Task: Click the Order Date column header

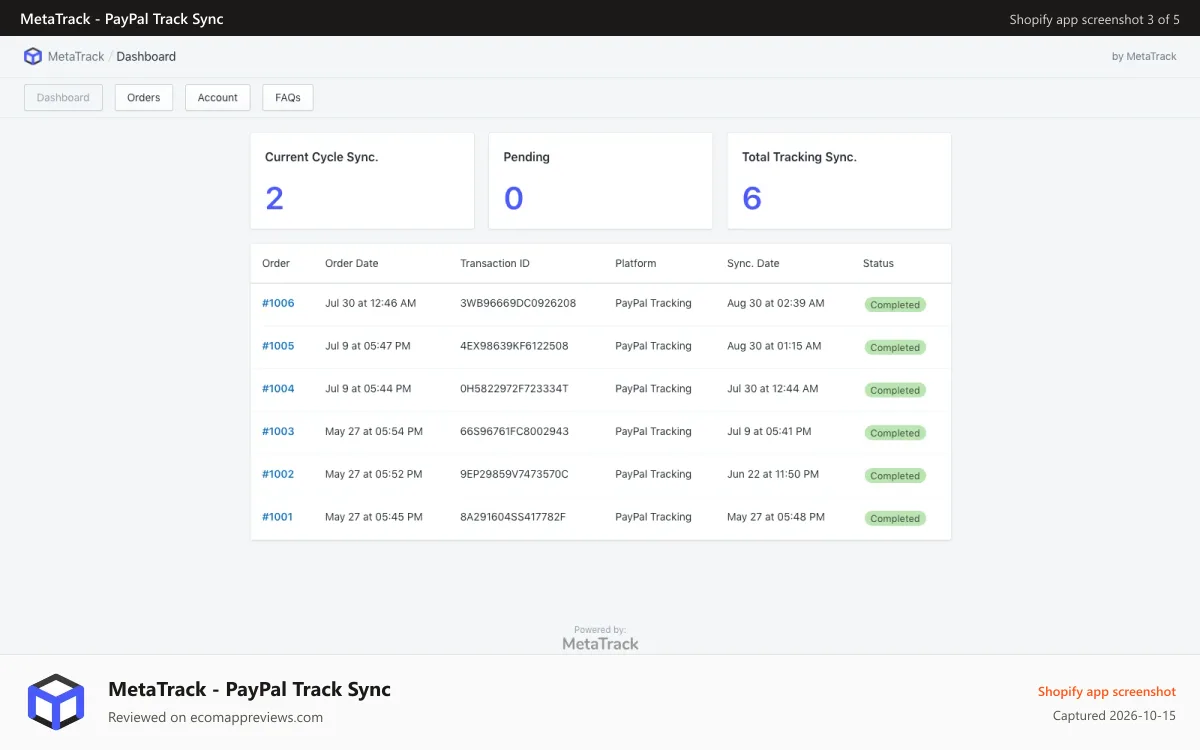Action: click(x=352, y=263)
